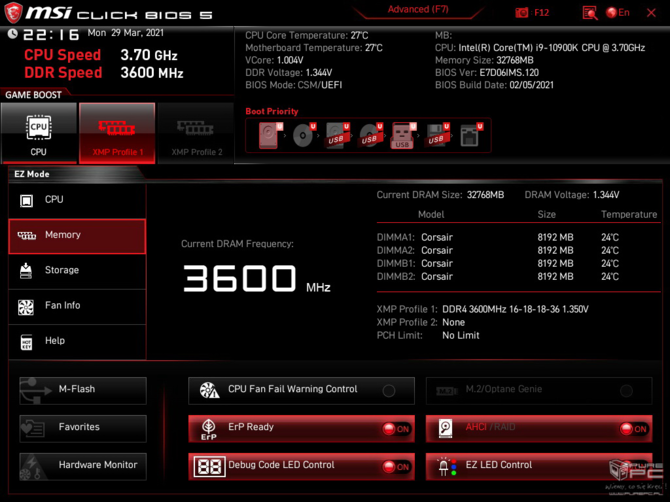Click the DIMMB2 Corsair row
This screenshot has width=670, height=502.
(498, 277)
